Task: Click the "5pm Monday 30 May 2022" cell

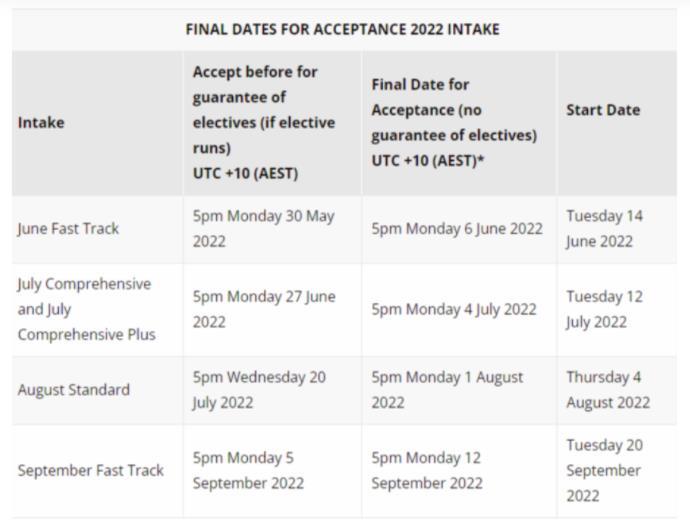Action: click(x=264, y=228)
